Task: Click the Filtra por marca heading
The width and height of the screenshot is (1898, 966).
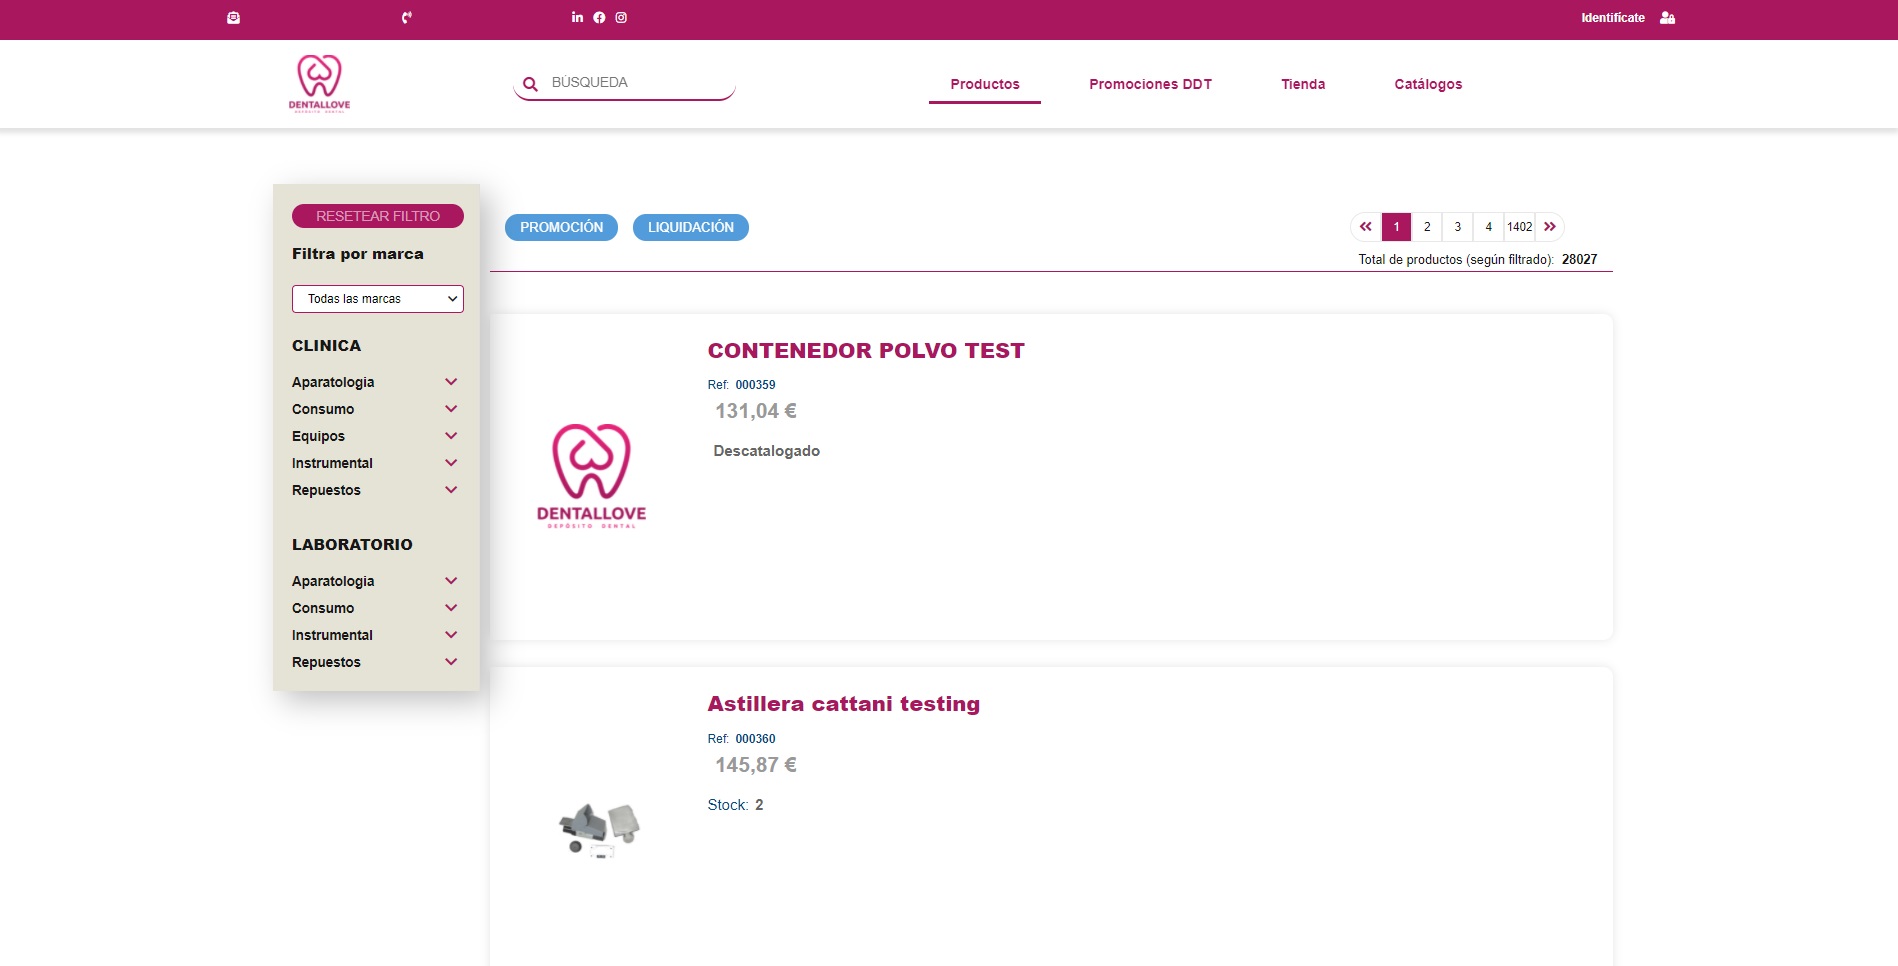Action: pyautogui.click(x=358, y=254)
